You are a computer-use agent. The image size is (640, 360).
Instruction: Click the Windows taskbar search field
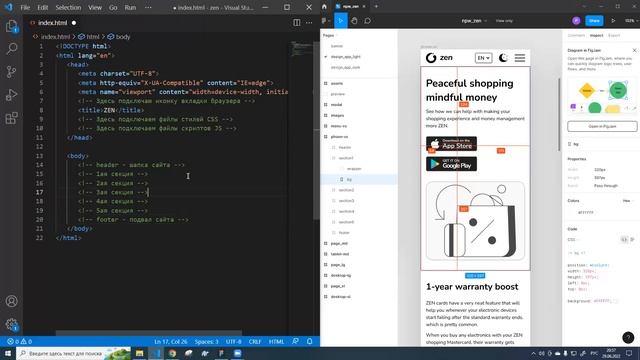[73, 353]
